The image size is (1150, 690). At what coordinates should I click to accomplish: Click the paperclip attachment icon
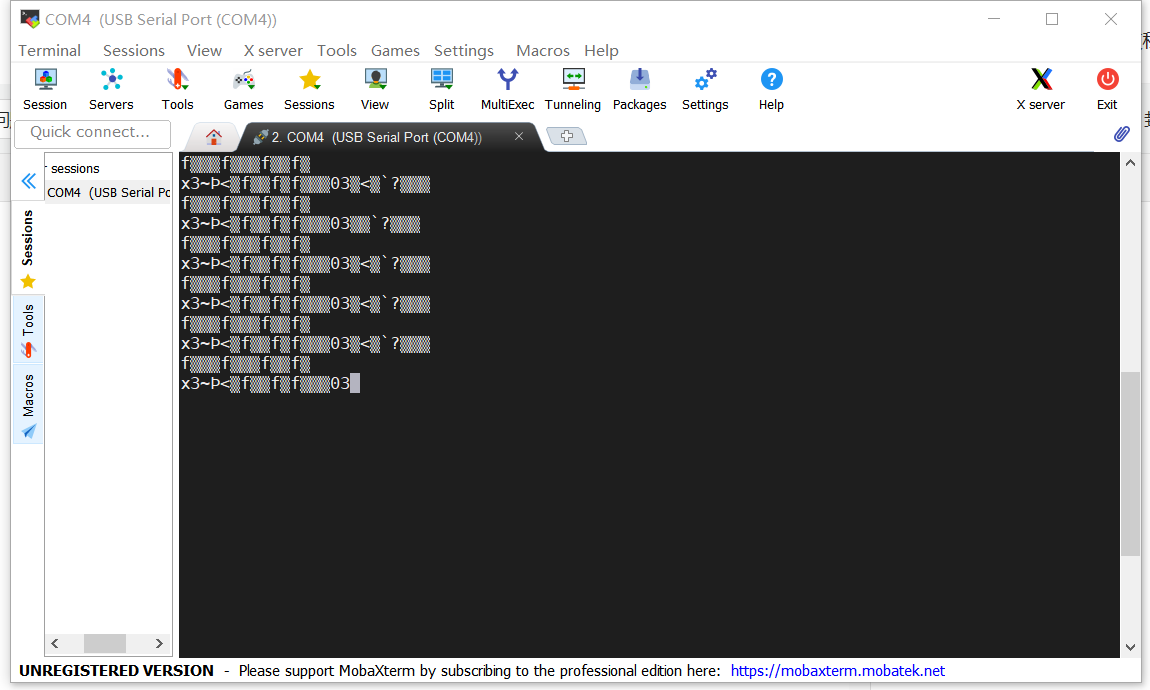click(x=1121, y=134)
